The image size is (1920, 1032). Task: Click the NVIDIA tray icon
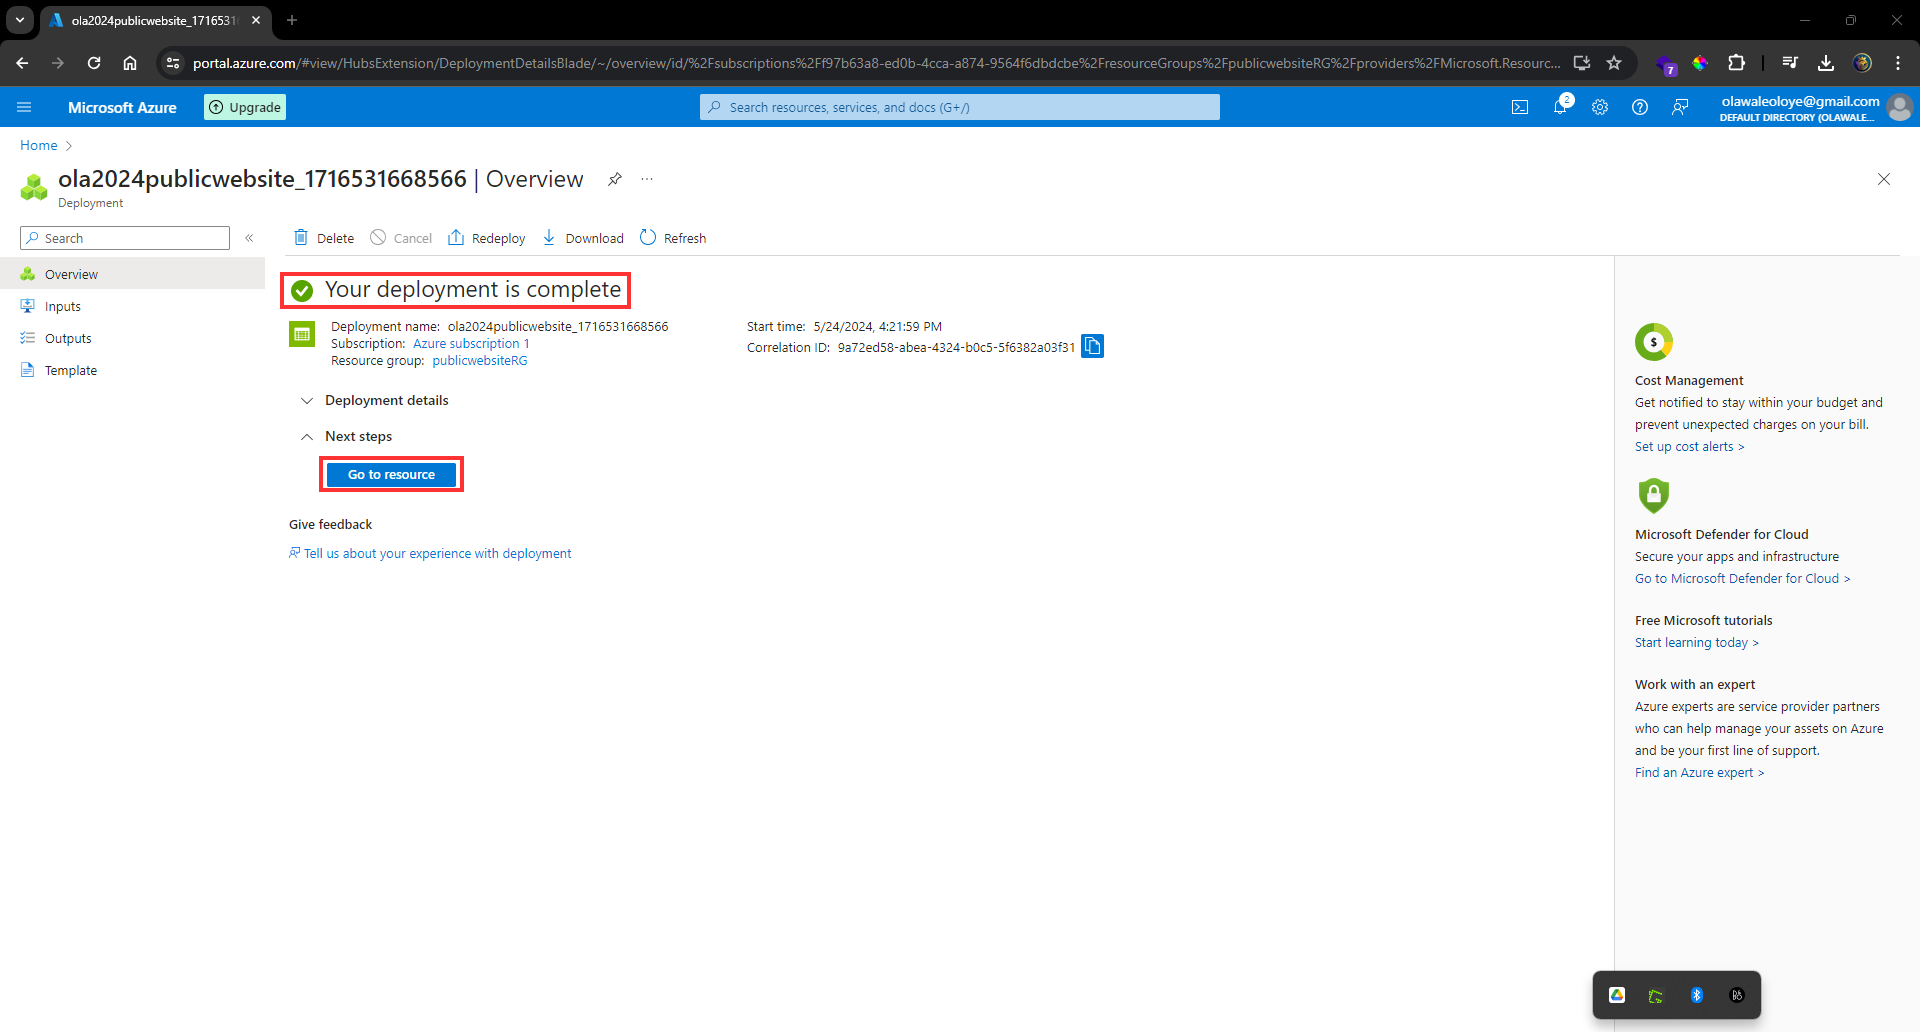(1656, 996)
